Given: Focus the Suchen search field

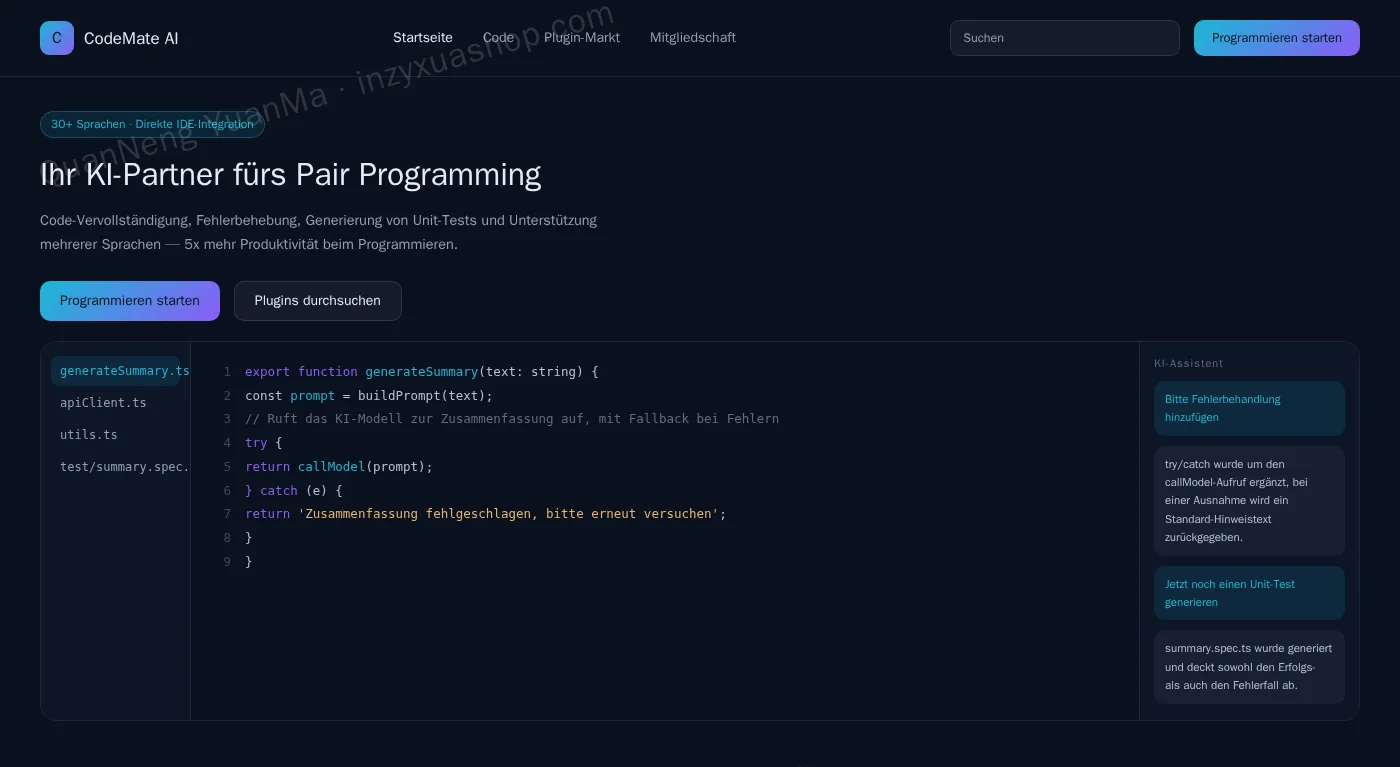Looking at the screenshot, I should 1065,38.
